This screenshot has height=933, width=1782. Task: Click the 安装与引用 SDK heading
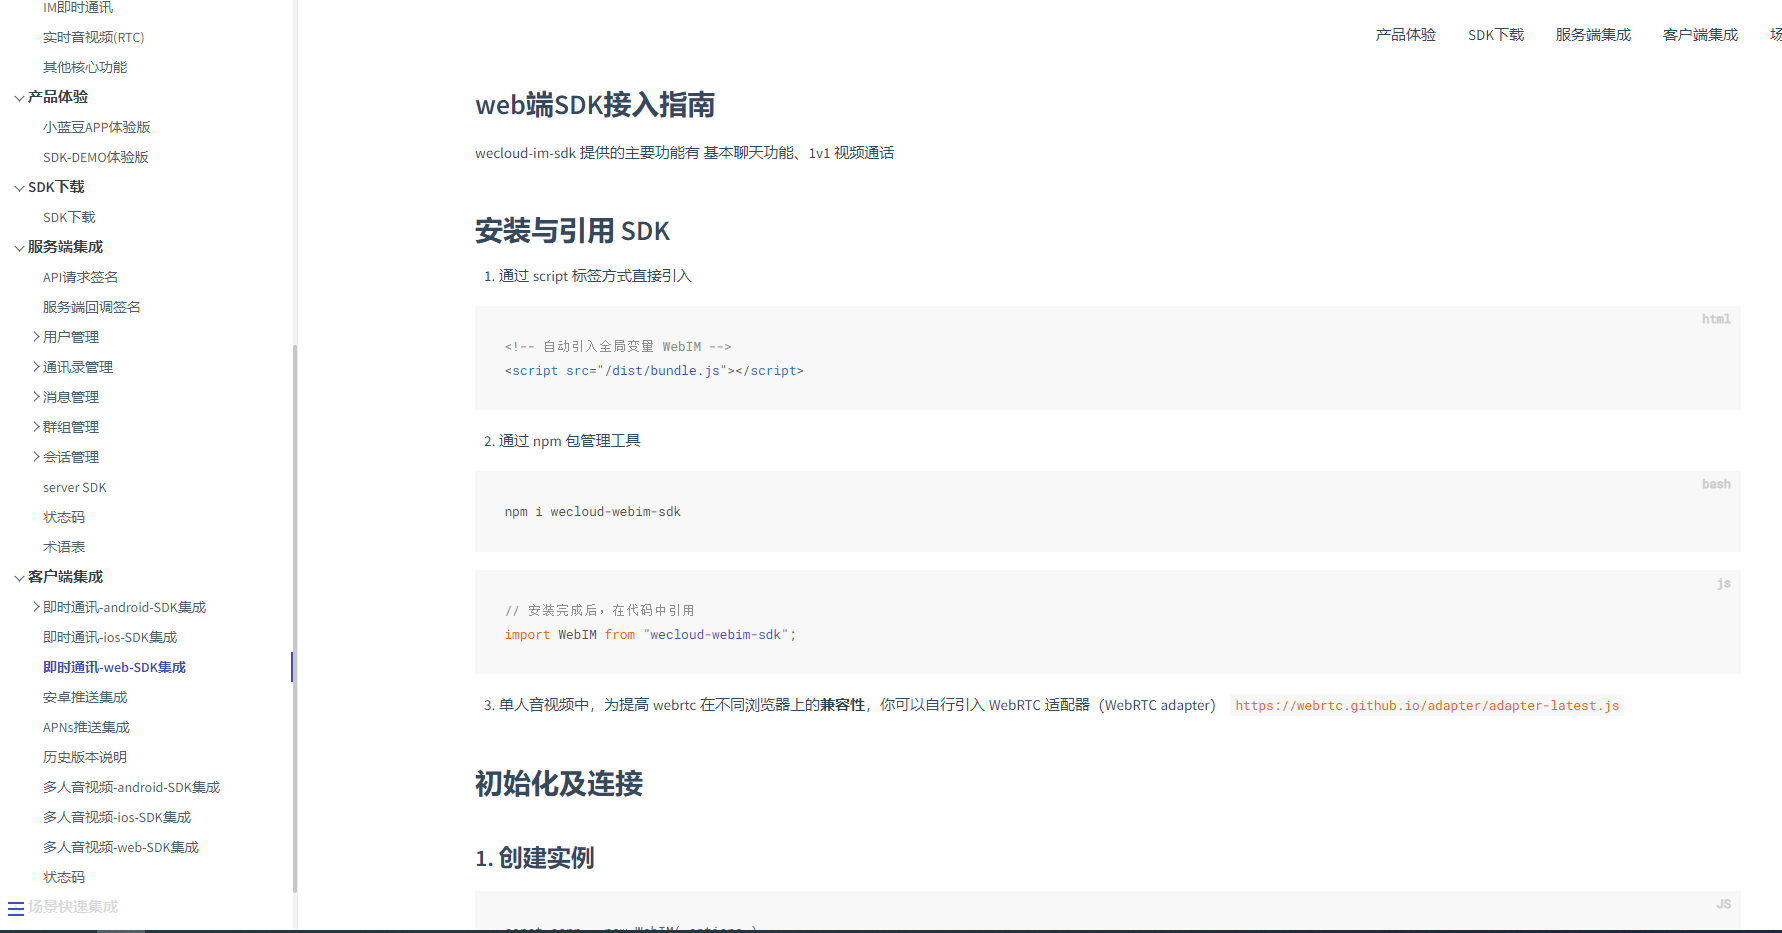point(572,231)
